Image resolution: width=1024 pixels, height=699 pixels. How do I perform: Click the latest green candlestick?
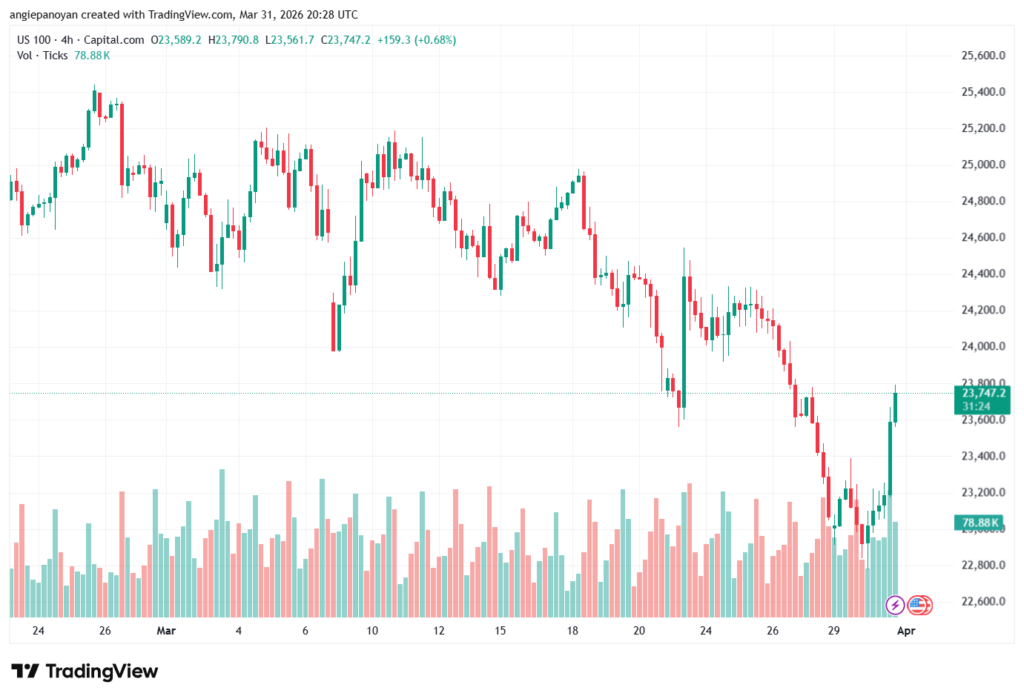pos(896,408)
